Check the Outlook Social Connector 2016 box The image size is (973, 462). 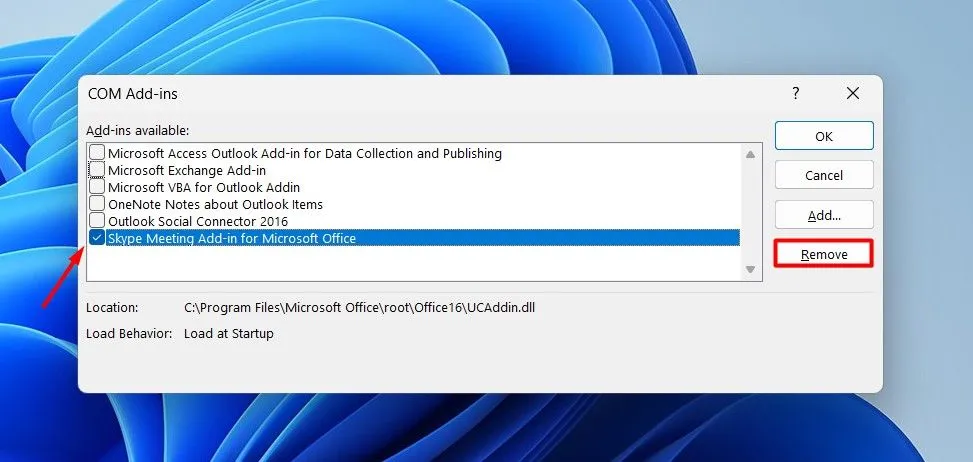pyautogui.click(x=97, y=221)
